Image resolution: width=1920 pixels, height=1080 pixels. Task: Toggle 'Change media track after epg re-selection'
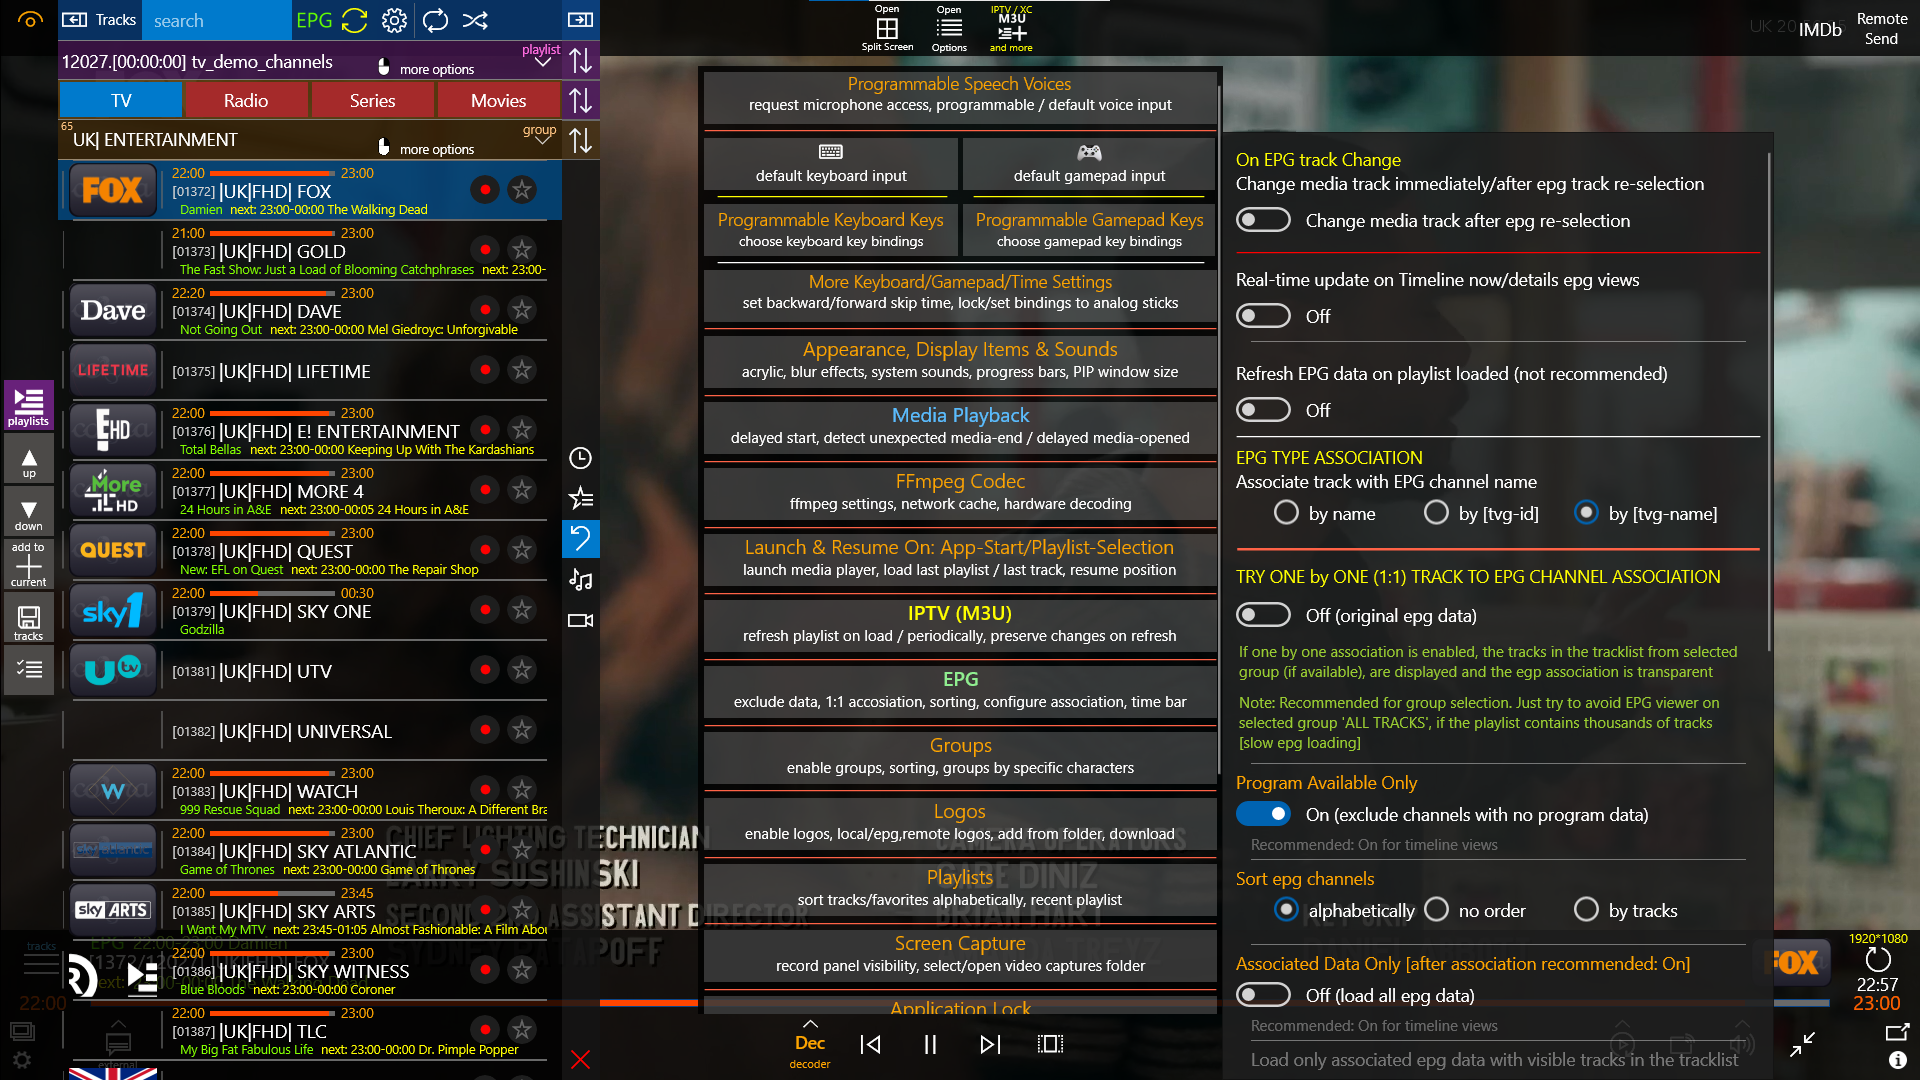click(x=1262, y=220)
